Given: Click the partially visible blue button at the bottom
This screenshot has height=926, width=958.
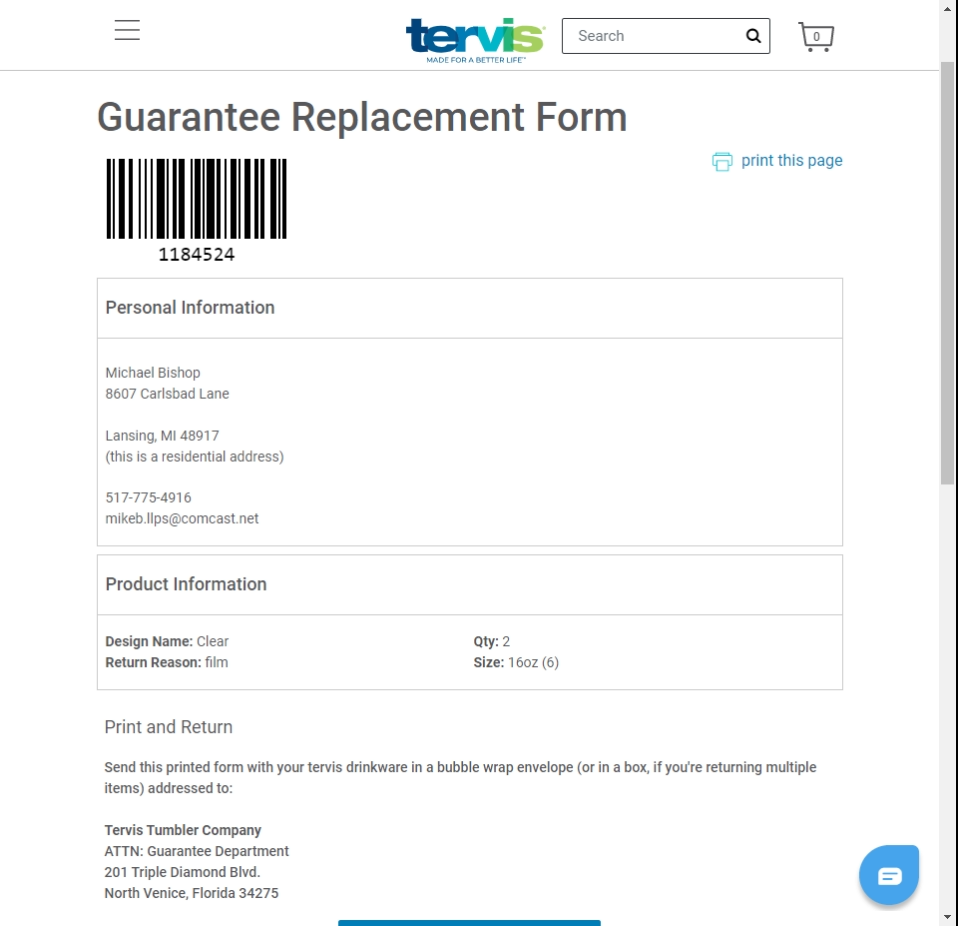Looking at the screenshot, I should pos(469,922).
